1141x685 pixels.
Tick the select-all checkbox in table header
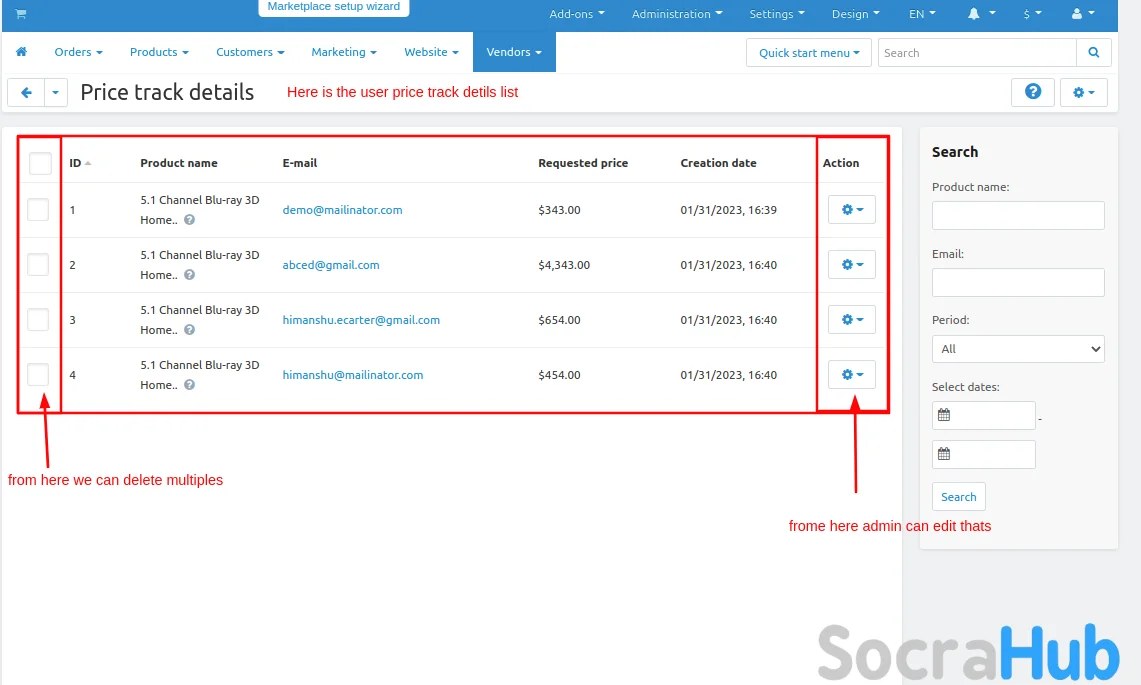pos(40,163)
